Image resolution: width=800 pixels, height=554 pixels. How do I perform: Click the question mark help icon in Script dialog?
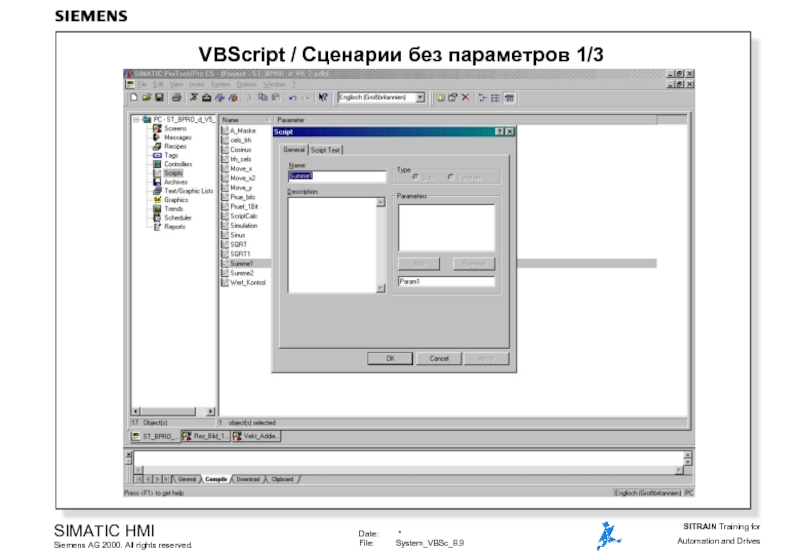click(499, 132)
